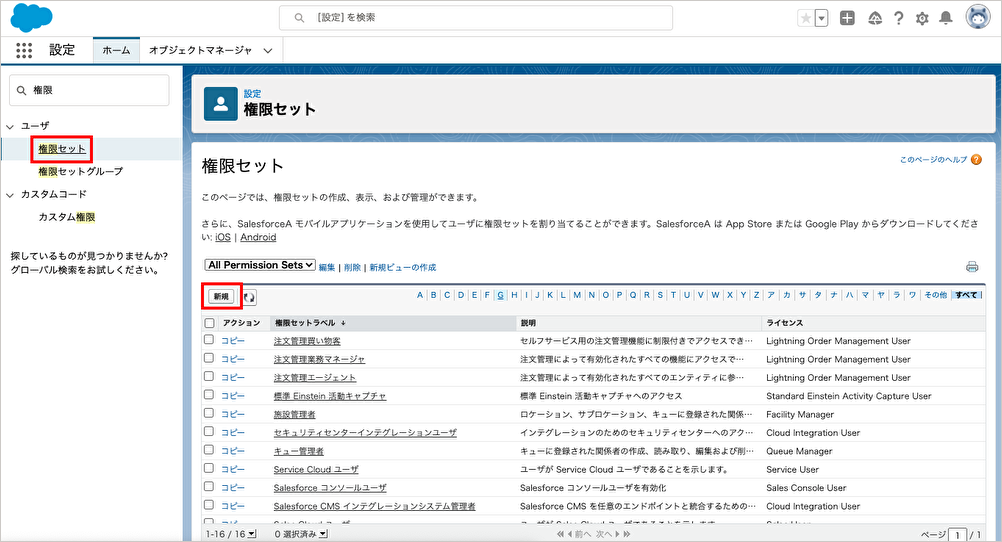Click the quick find box containing 権限
Image resolution: width=1002 pixels, height=542 pixels.
(x=89, y=90)
